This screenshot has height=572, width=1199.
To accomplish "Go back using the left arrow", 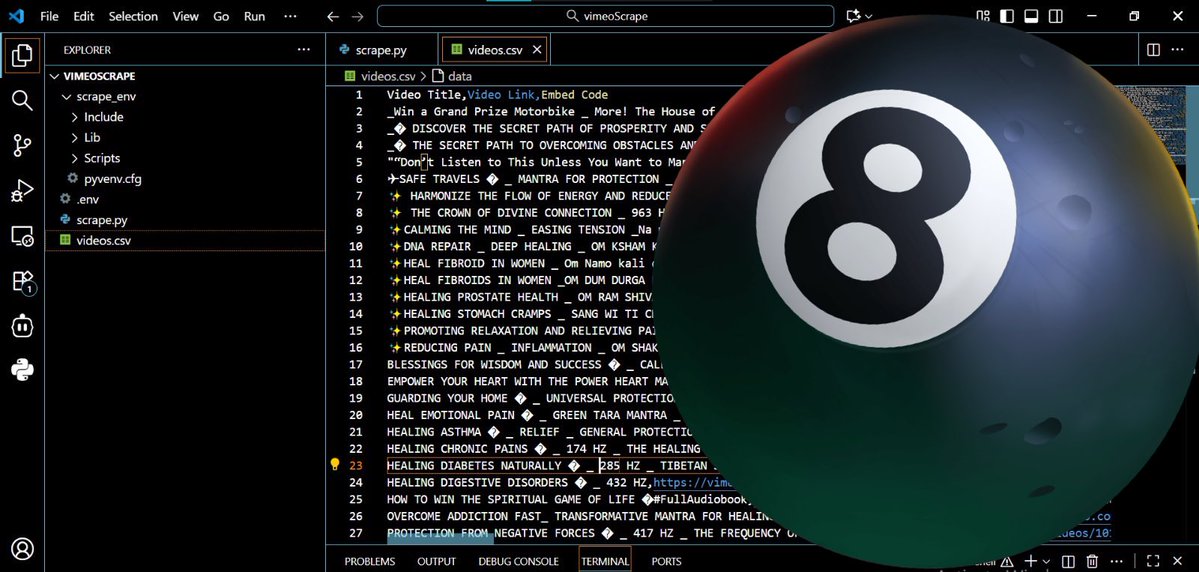I will 333,16.
